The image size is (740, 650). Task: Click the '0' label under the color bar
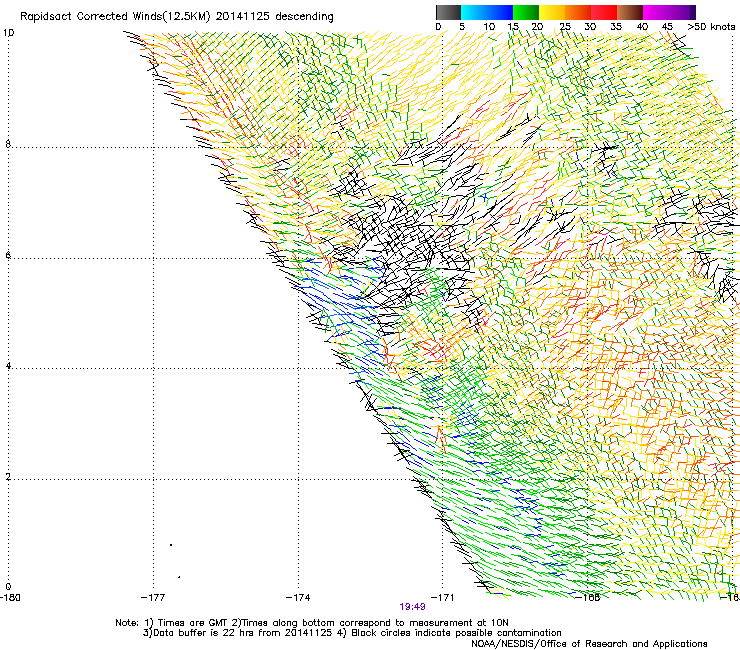[438, 27]
